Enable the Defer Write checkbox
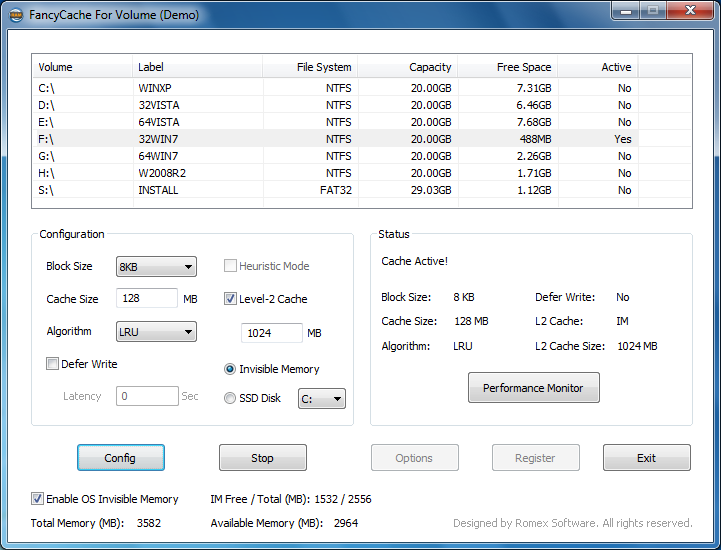 tap(53, 364)
